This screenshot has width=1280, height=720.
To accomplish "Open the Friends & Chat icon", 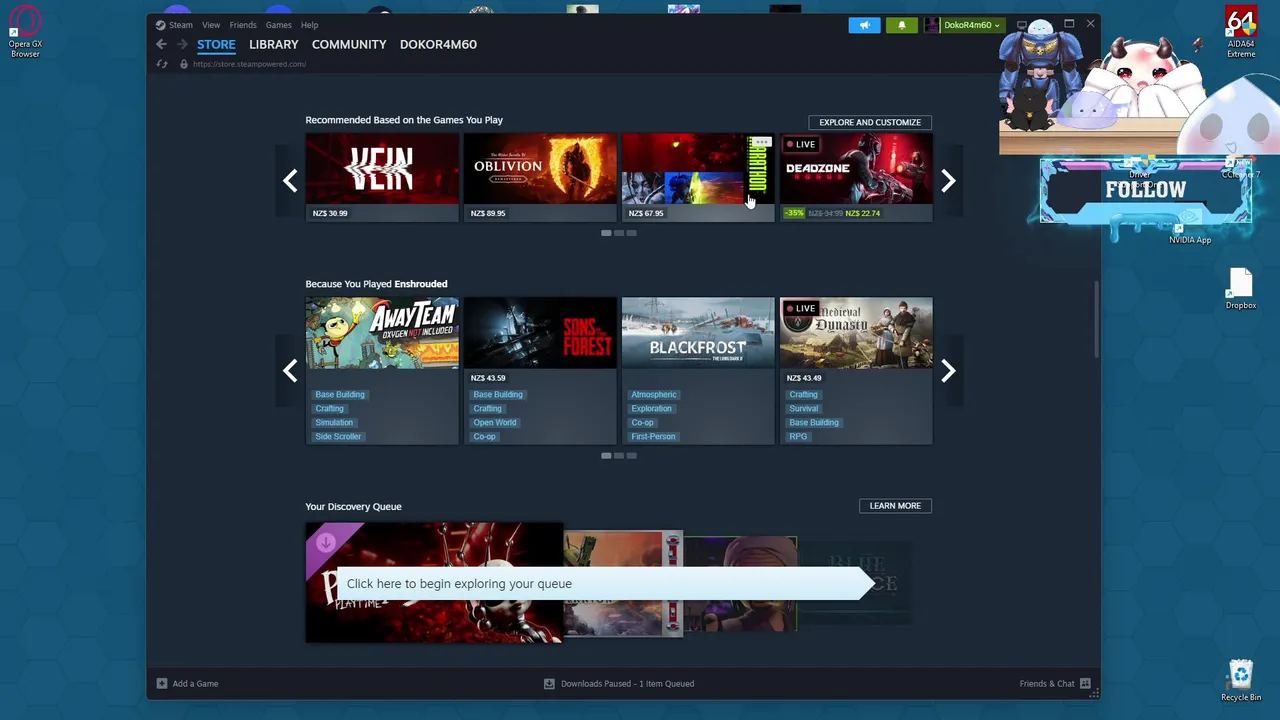I will pyautogui.click(x=1085, y=684).
